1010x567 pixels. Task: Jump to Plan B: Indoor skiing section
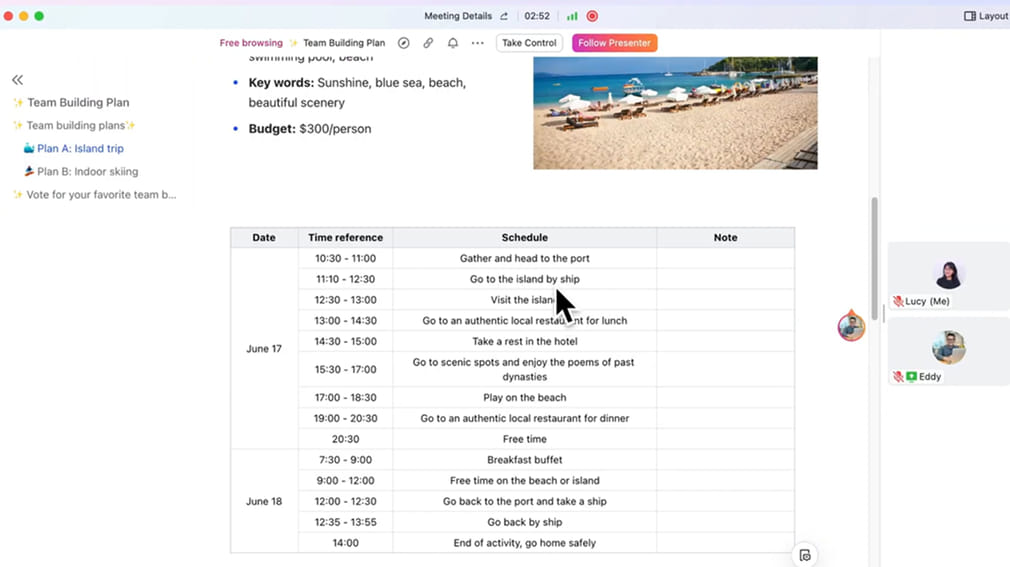[88, 171]
